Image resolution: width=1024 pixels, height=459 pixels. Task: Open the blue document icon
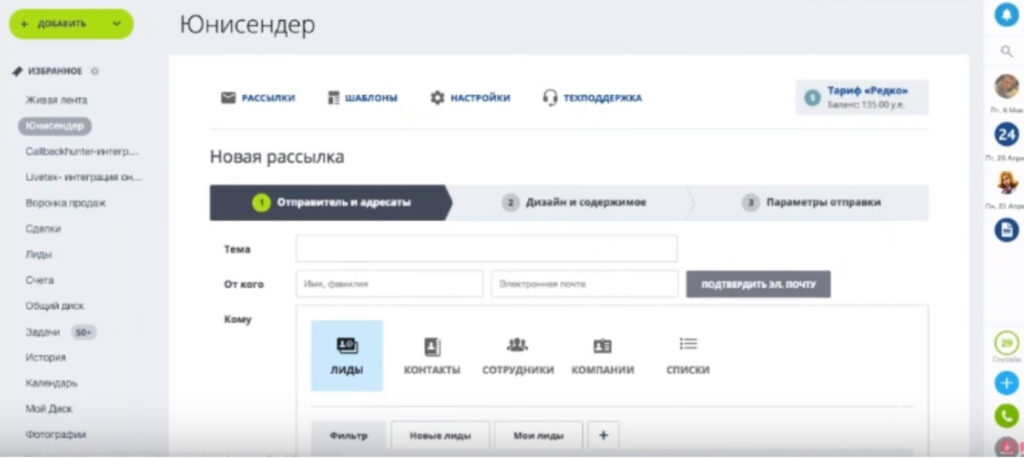(1006, 230)
